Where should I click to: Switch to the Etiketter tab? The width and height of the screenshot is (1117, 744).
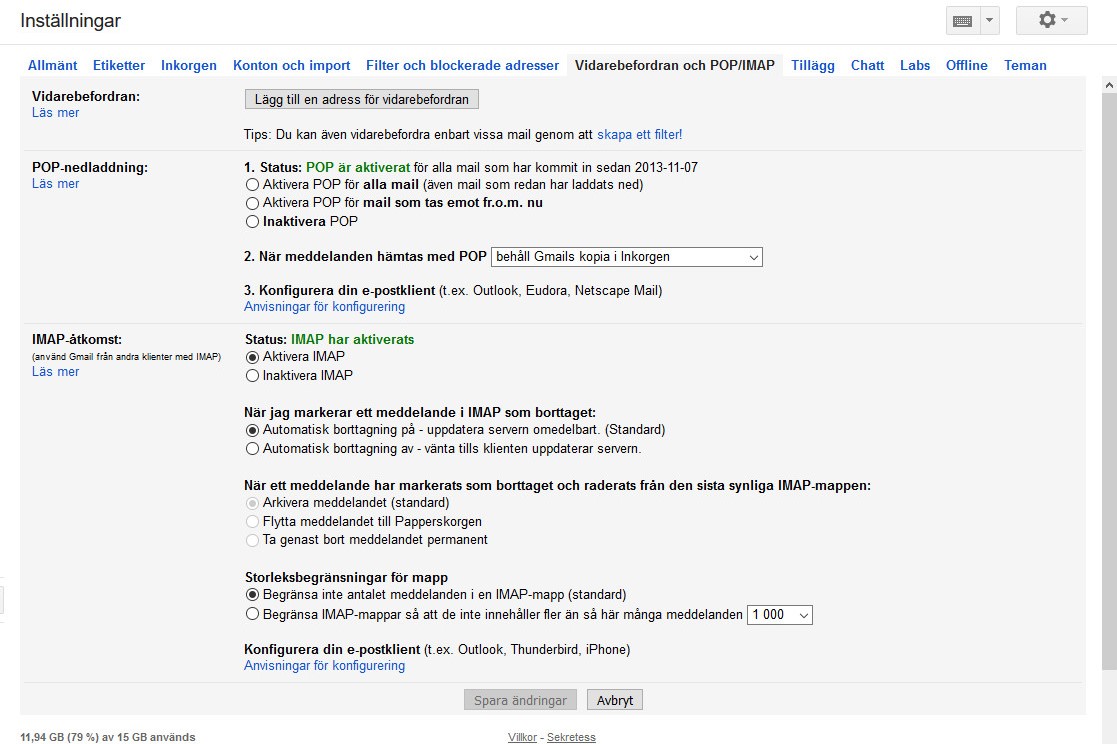[118, 64]
